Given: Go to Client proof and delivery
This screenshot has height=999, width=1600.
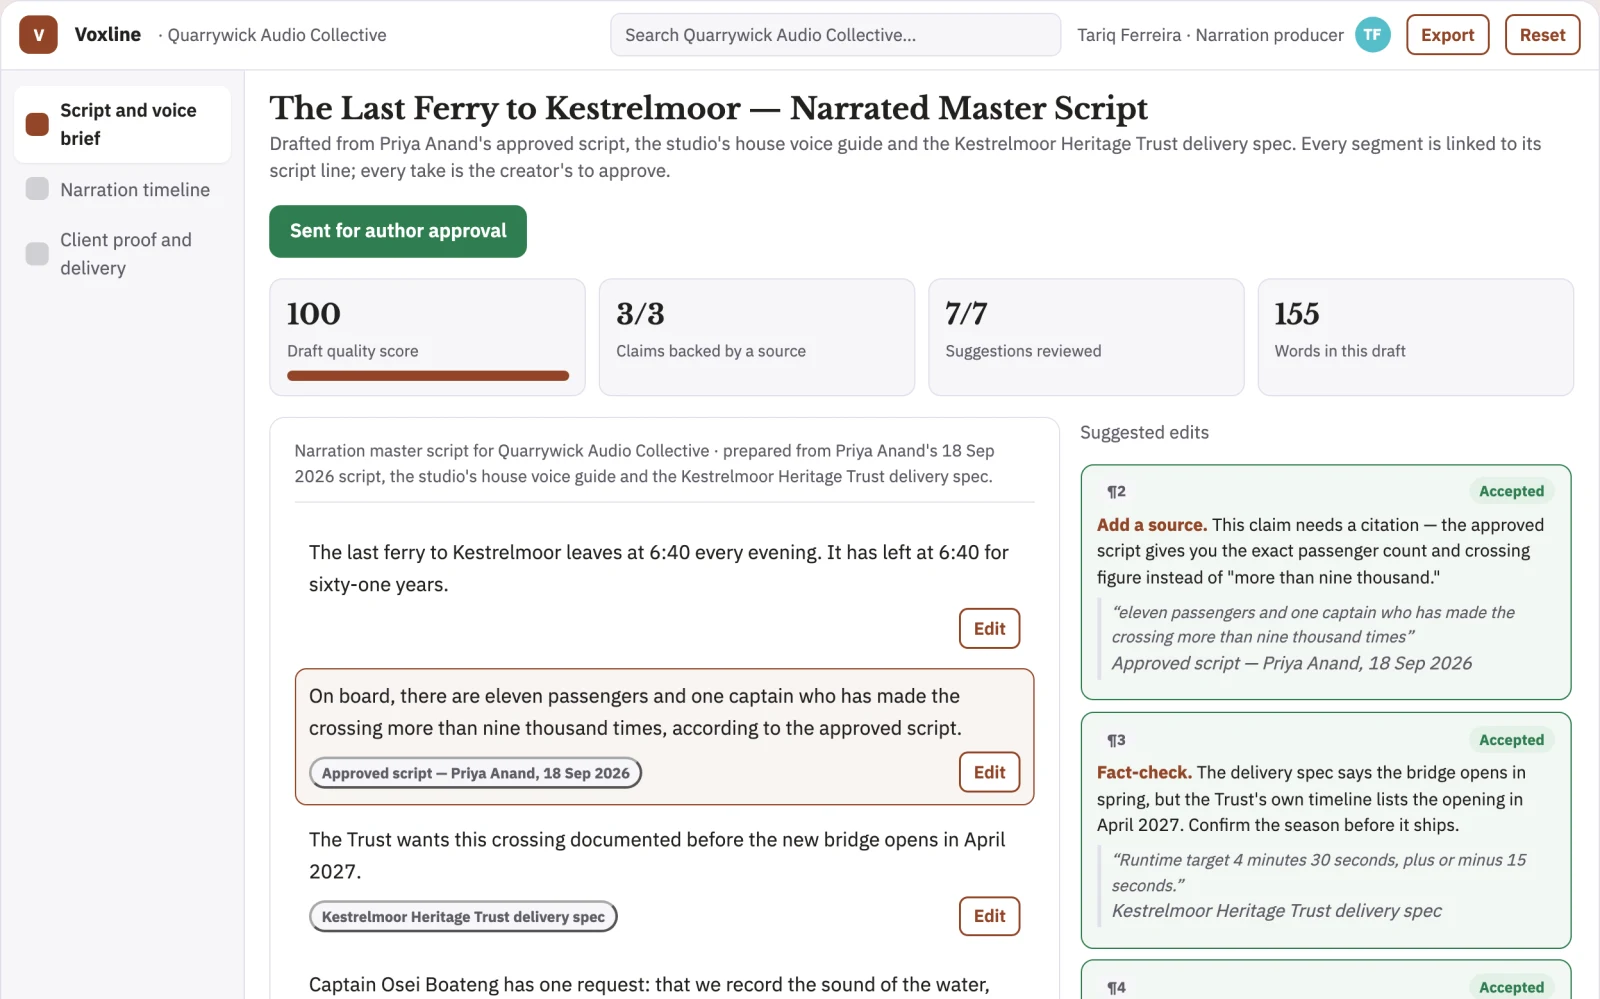Looking at the screenshot, I should [x=122, y=254].
